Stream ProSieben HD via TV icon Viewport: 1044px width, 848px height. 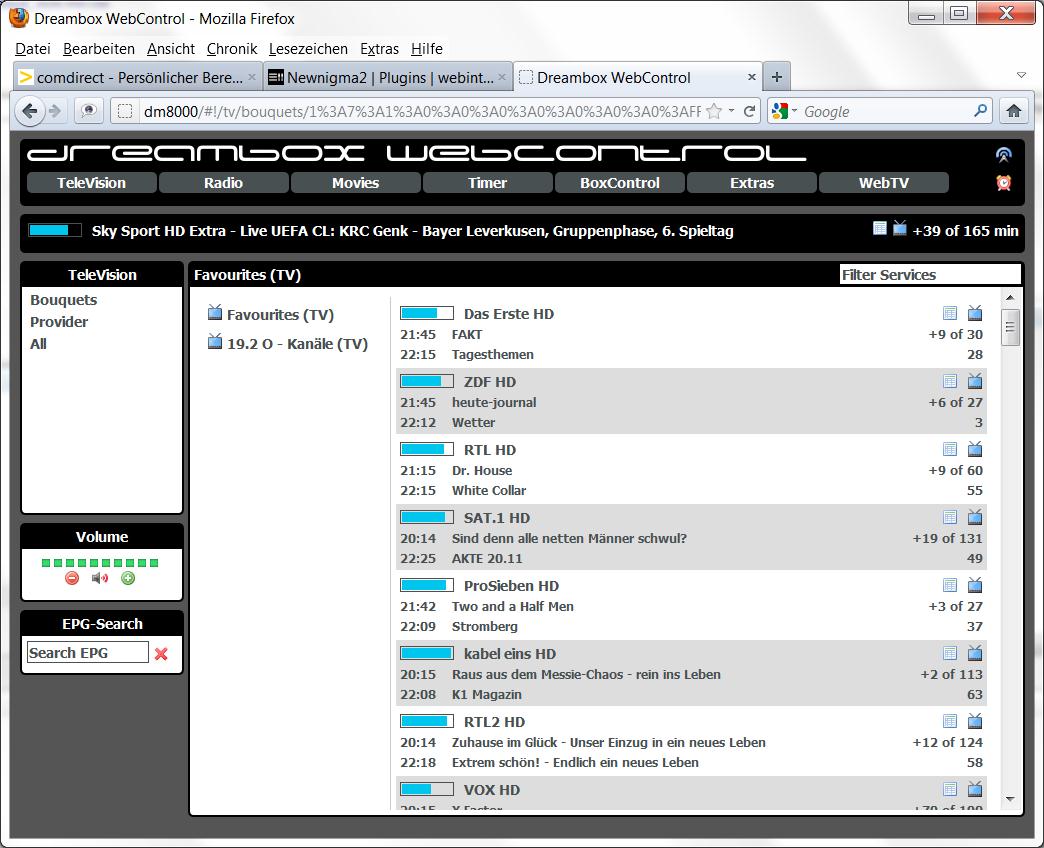pyautogui.click(x=975, y=585)
